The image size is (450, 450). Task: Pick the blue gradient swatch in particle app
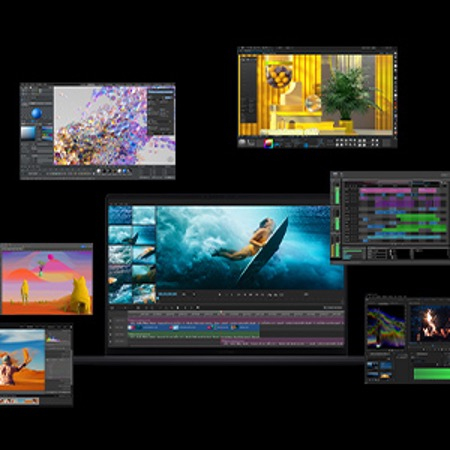point(28,133)
